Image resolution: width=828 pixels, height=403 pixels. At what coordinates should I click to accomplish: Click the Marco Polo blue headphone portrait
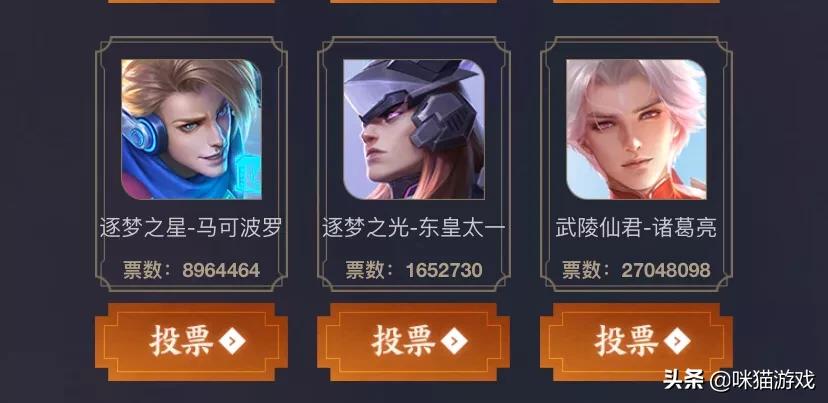[x=191, y=129]
